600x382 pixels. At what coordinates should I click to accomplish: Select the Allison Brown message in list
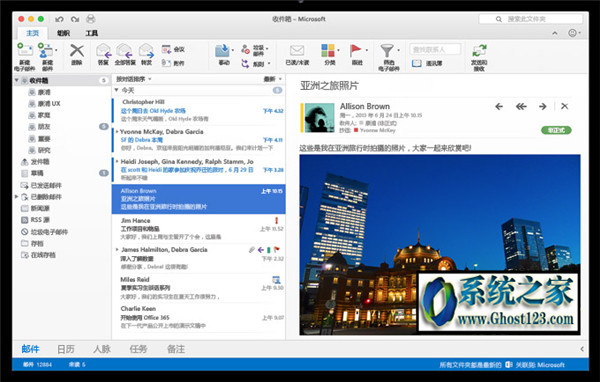tap(199, 199)
